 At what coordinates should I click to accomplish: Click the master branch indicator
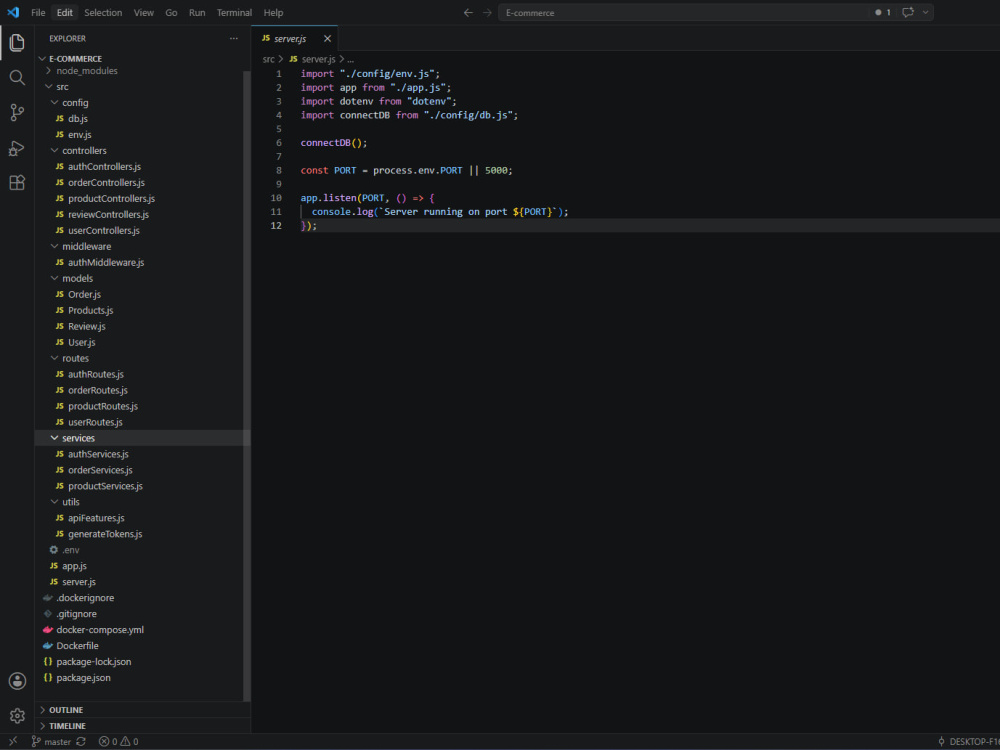[51, 741]
